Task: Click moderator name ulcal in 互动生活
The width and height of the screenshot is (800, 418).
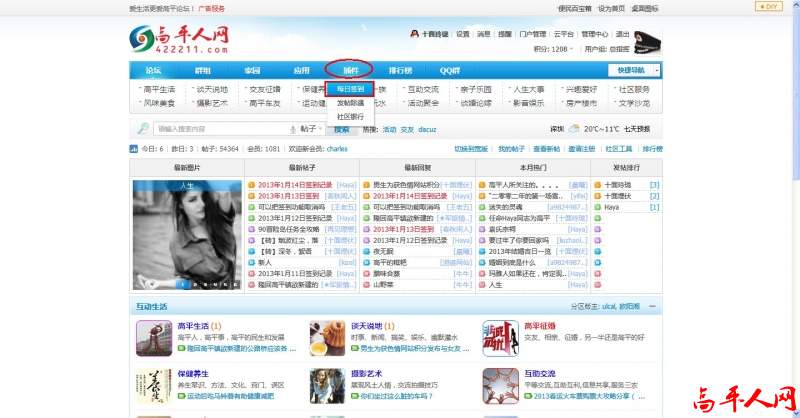Action: pyautogui.click(x=609, y=307)
